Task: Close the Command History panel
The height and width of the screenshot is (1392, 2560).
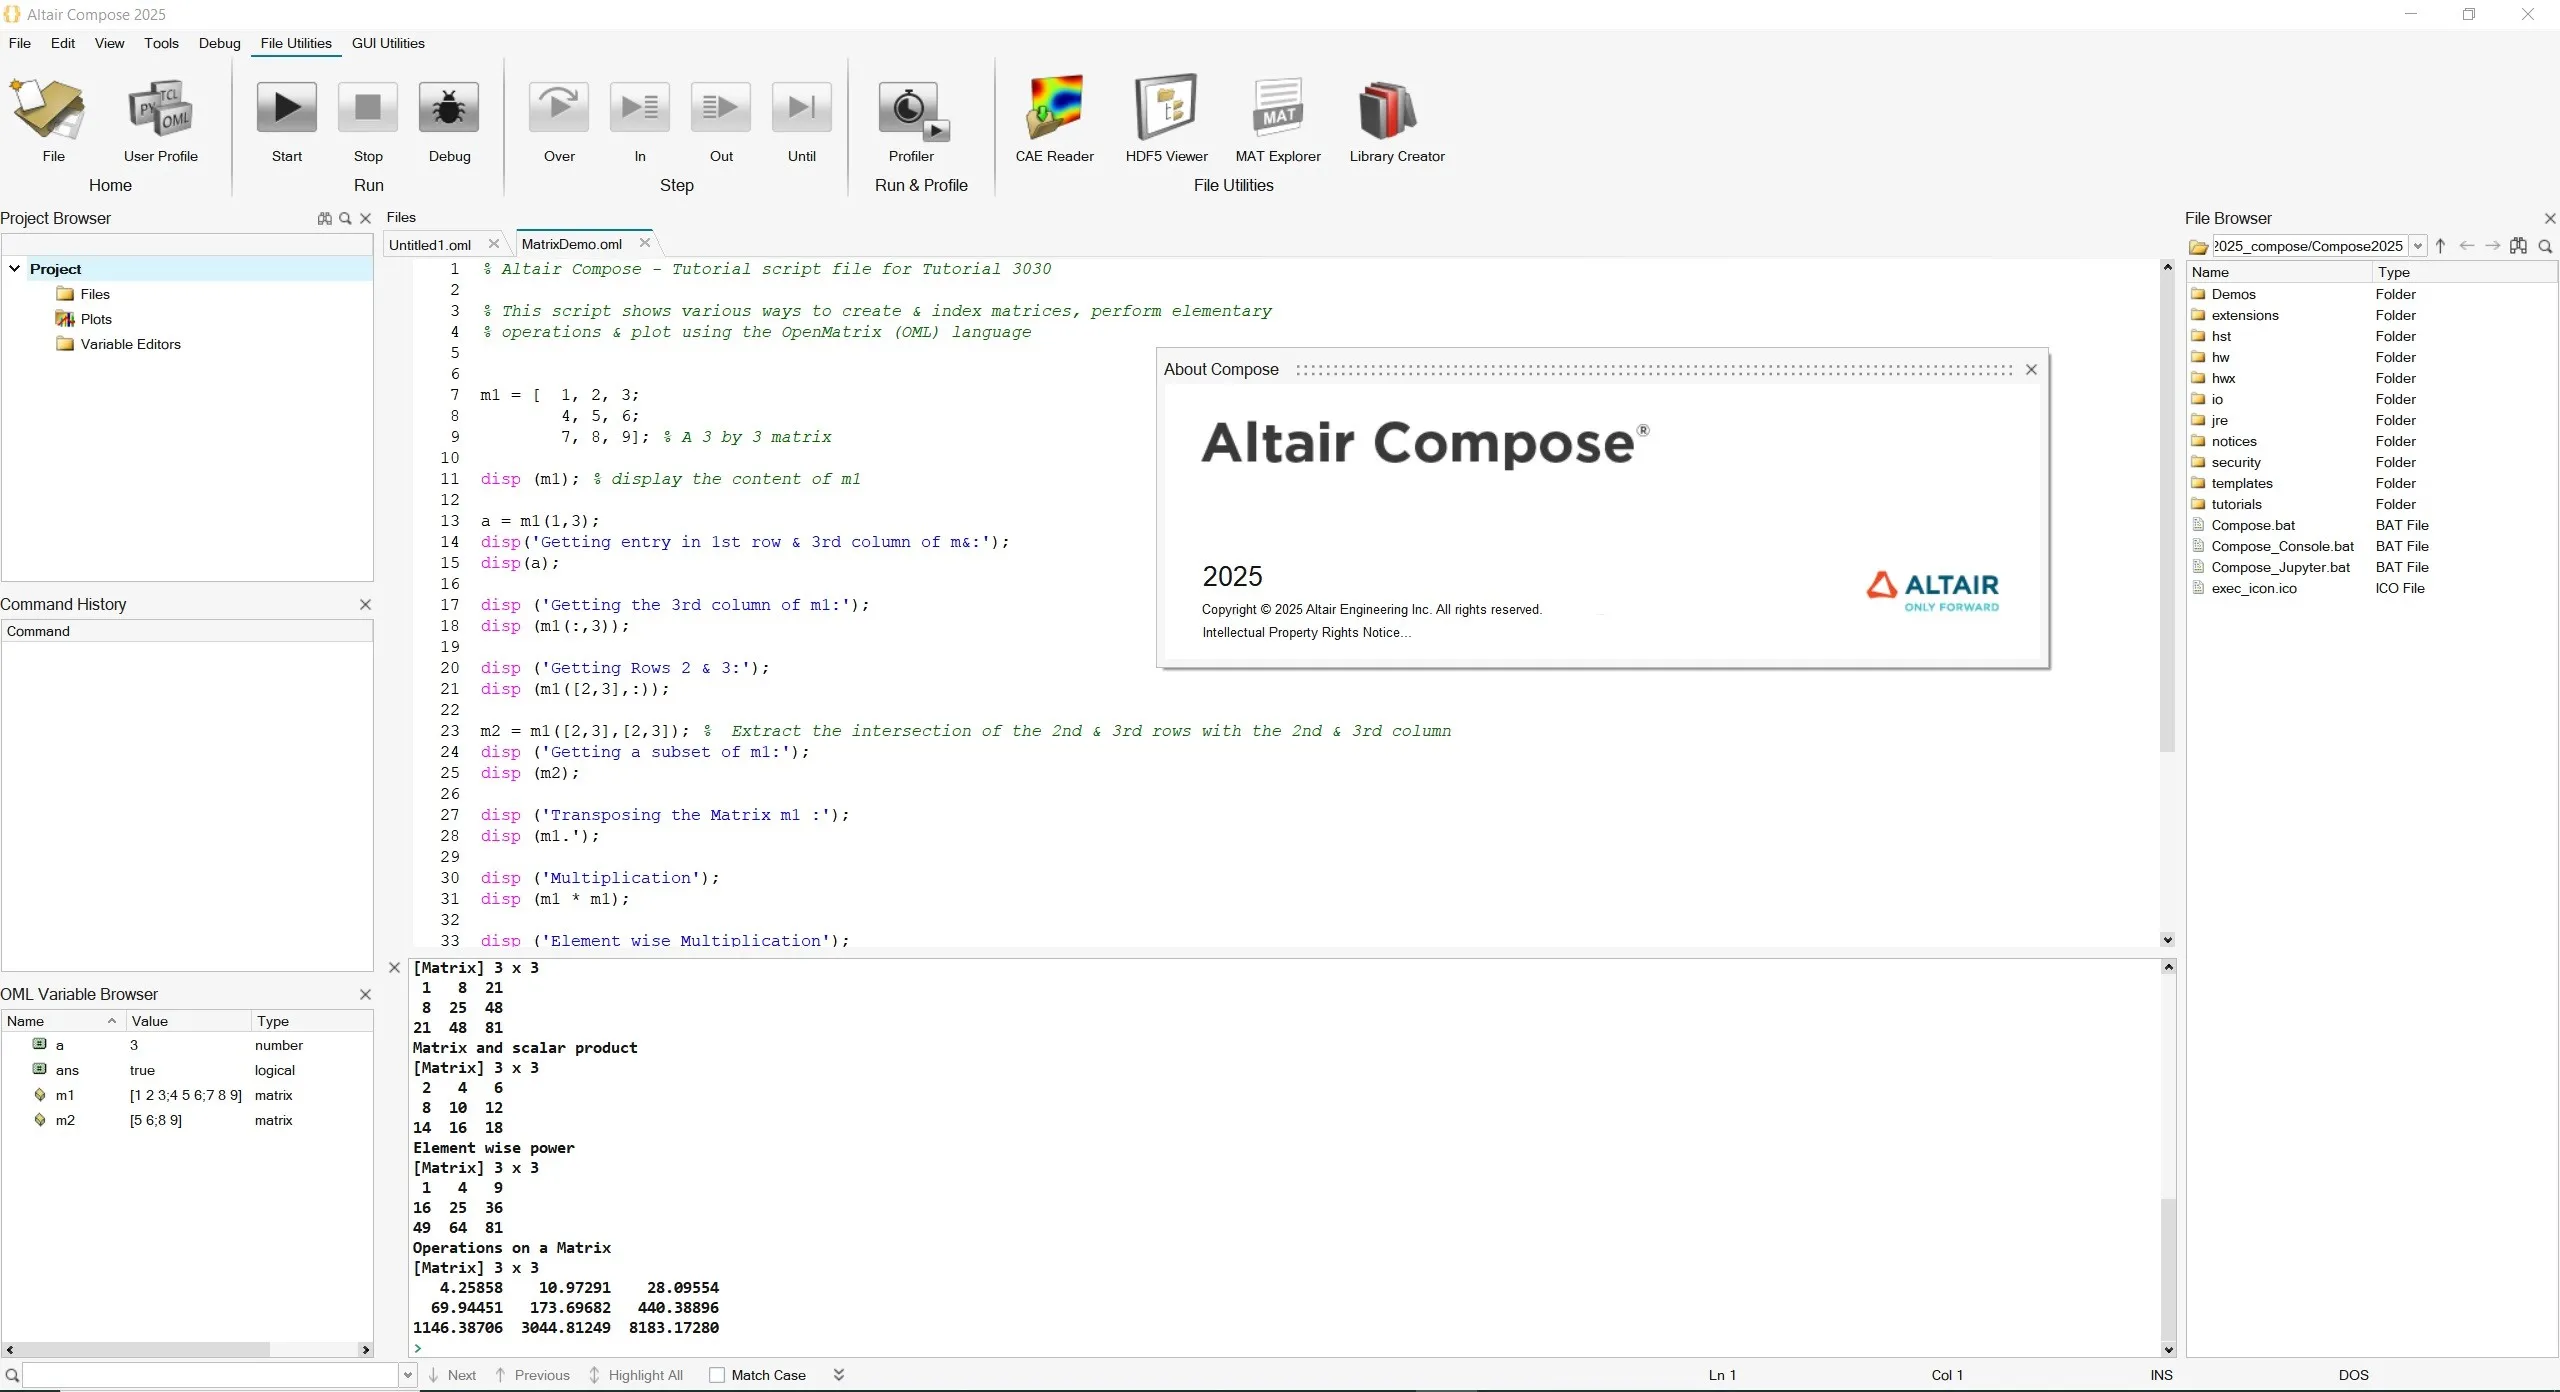Action: (x=366, y=605)
